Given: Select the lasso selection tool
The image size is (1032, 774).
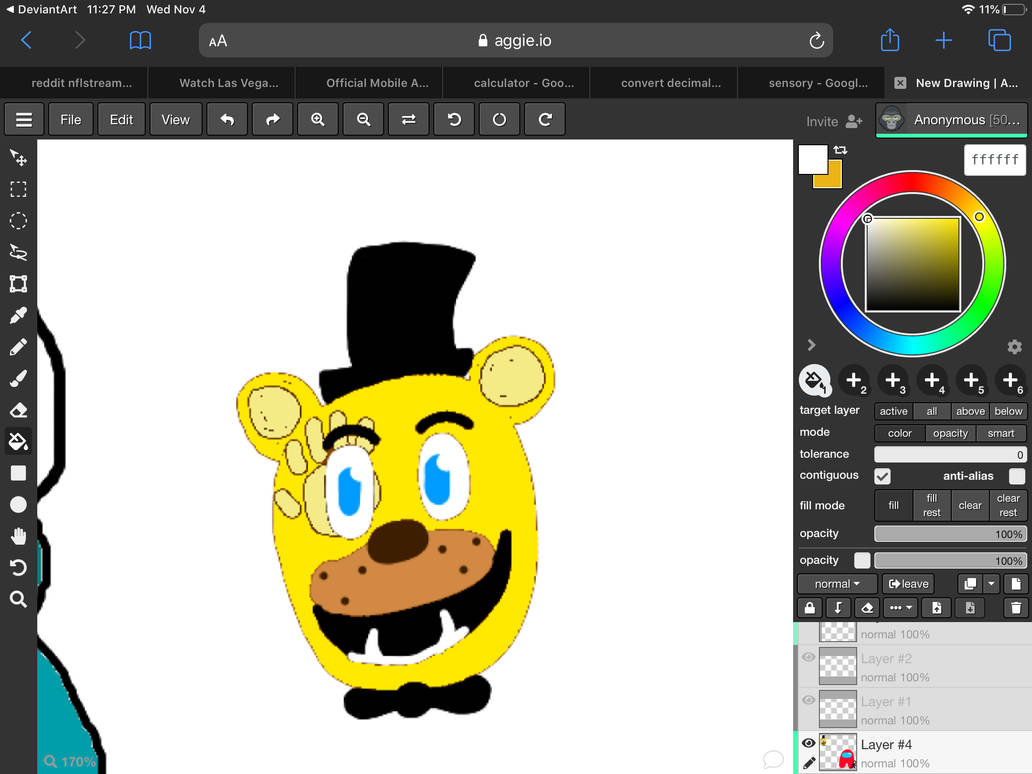Looking at the screenshot, I should 18,252.
